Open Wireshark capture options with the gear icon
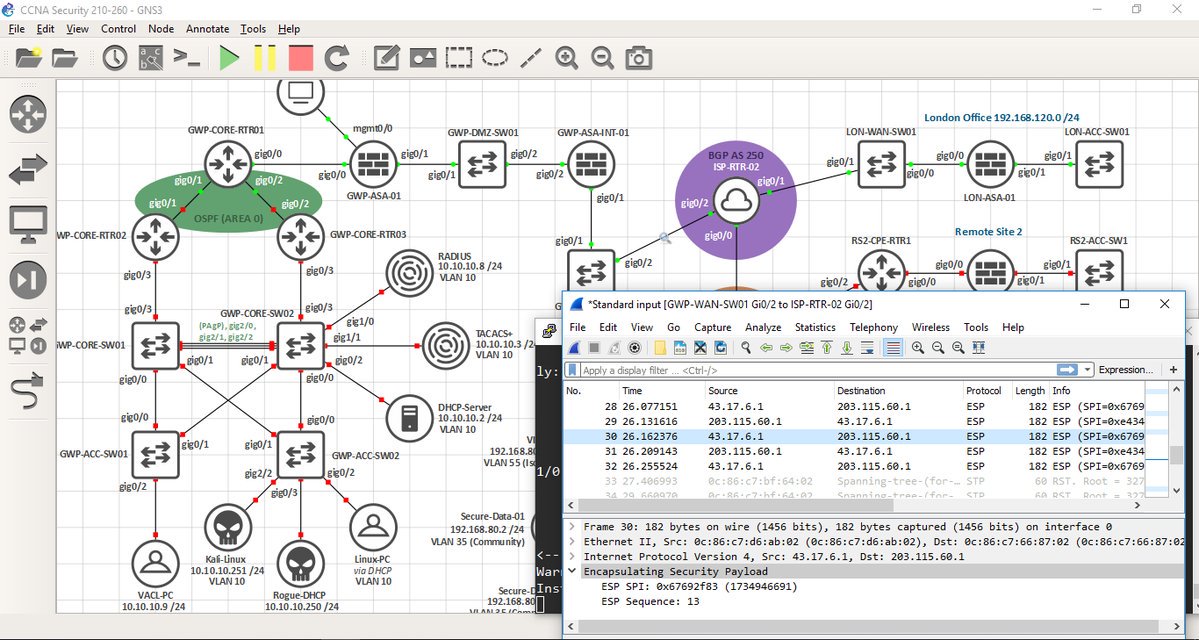 (633, 347)
